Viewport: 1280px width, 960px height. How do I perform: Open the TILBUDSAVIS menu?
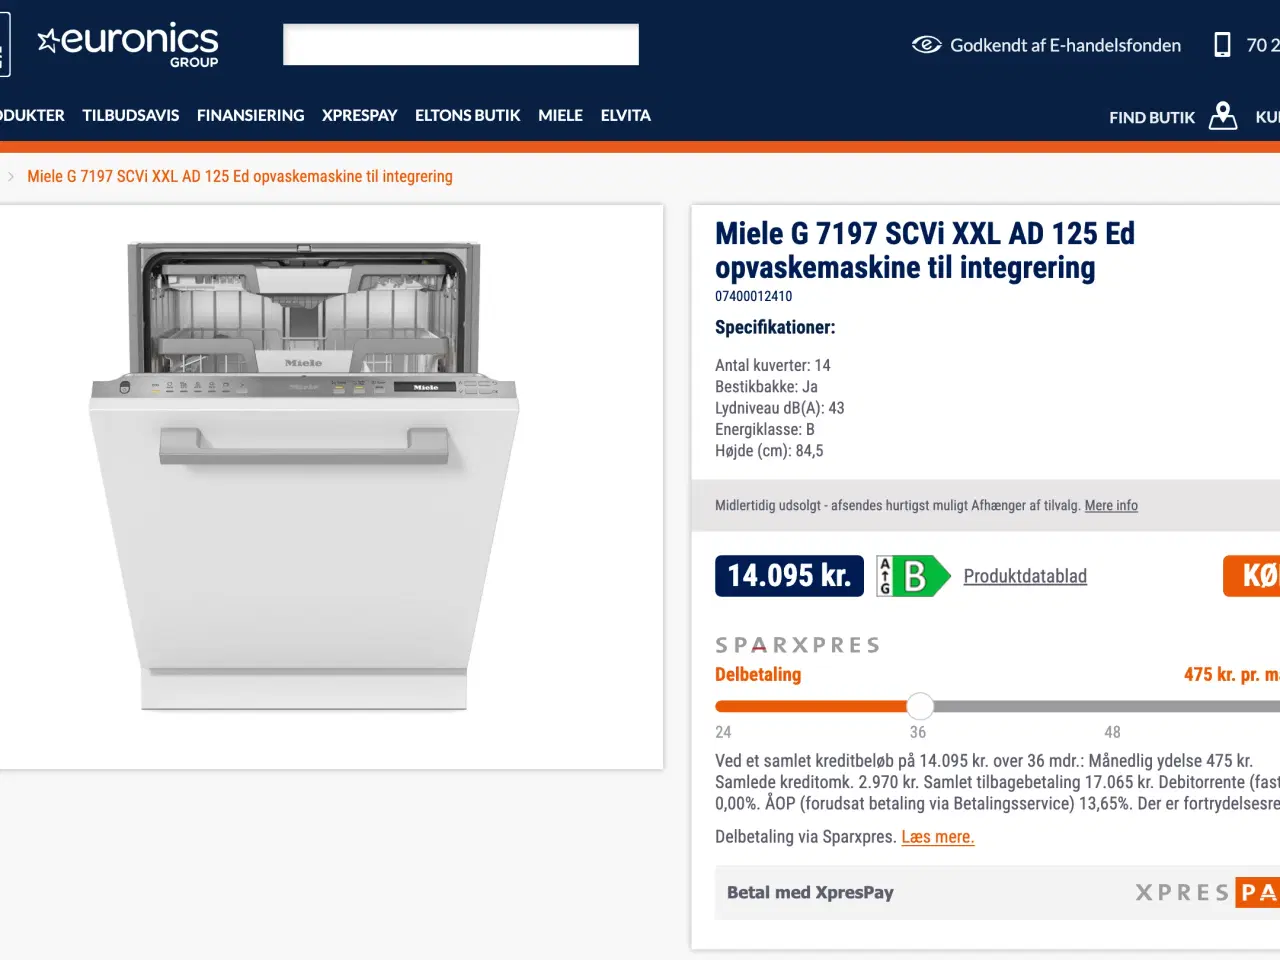point(131,115)
